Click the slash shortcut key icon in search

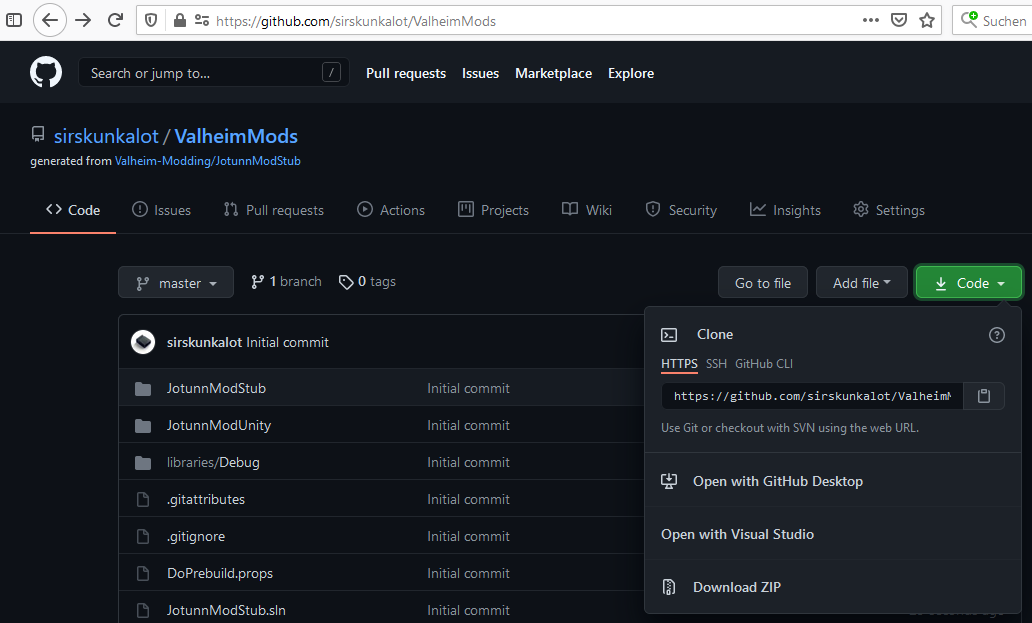tap(331, 72)
